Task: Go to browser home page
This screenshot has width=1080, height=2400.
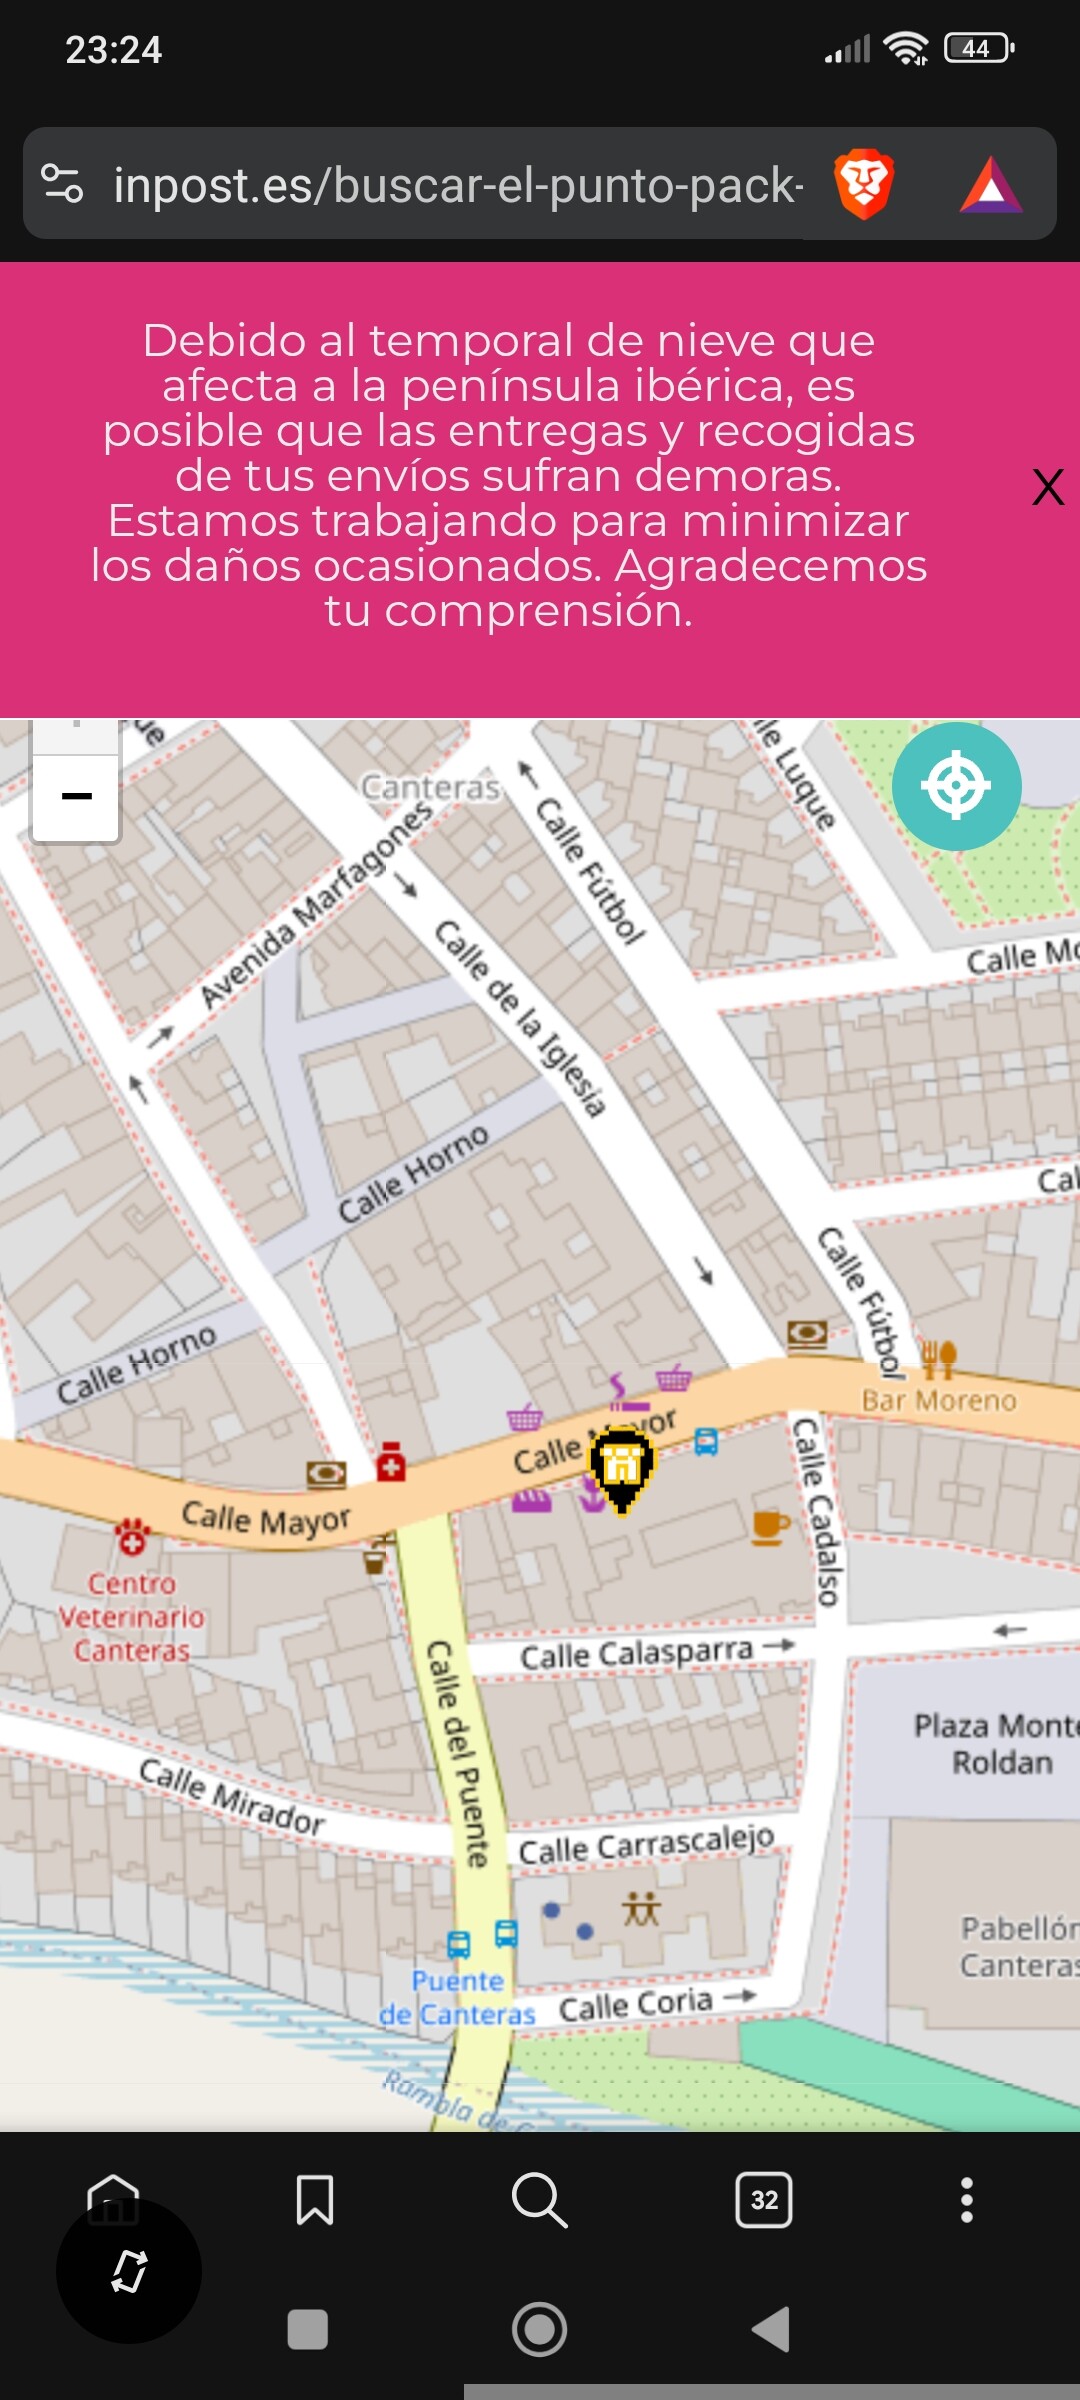Action: coord(113,2198)
